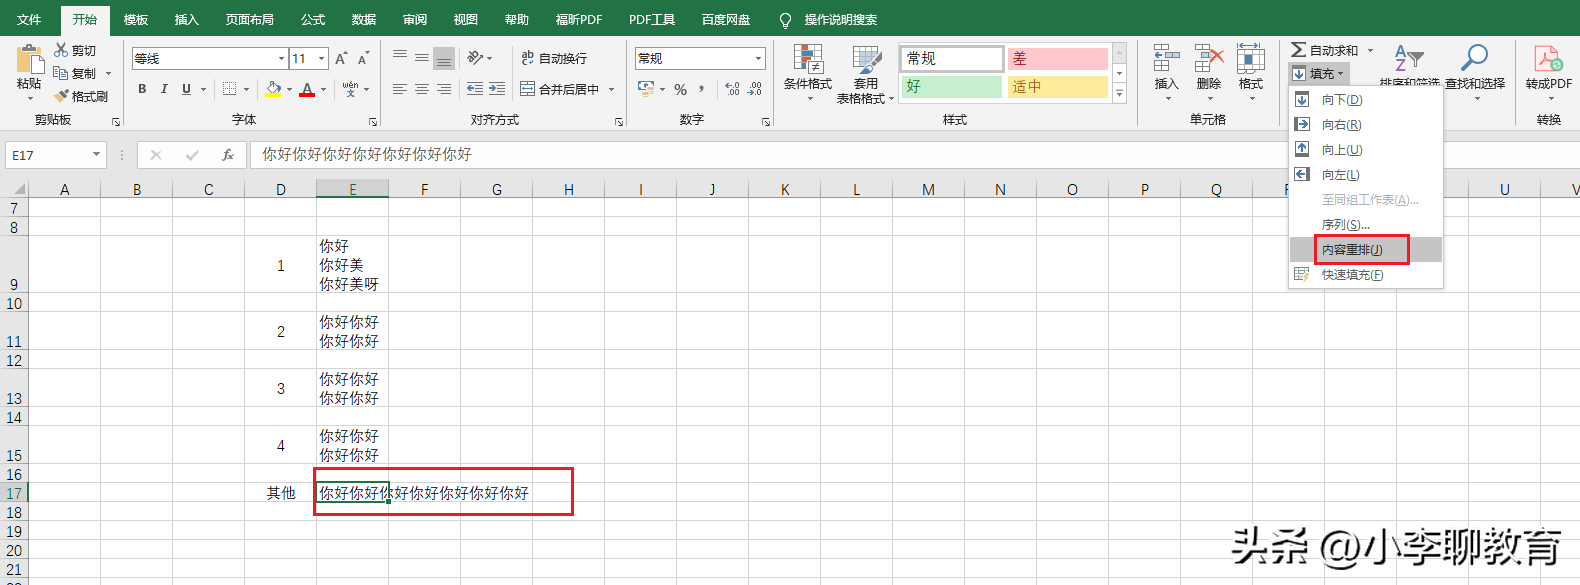Screen dimensions: 1580x585
Task: Click the formula bar text
Action: [x=367, y=155]
